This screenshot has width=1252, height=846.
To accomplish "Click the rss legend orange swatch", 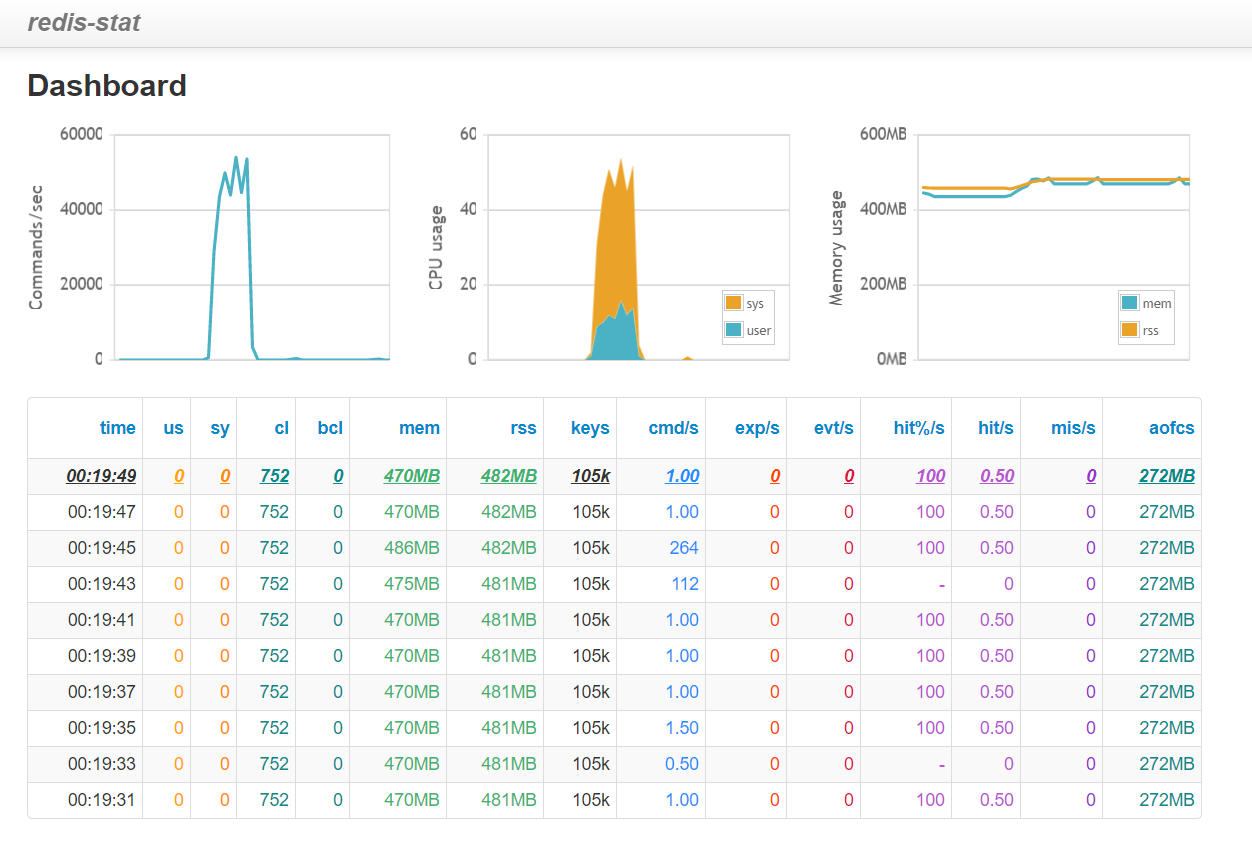I will (x=1130, y=329).
